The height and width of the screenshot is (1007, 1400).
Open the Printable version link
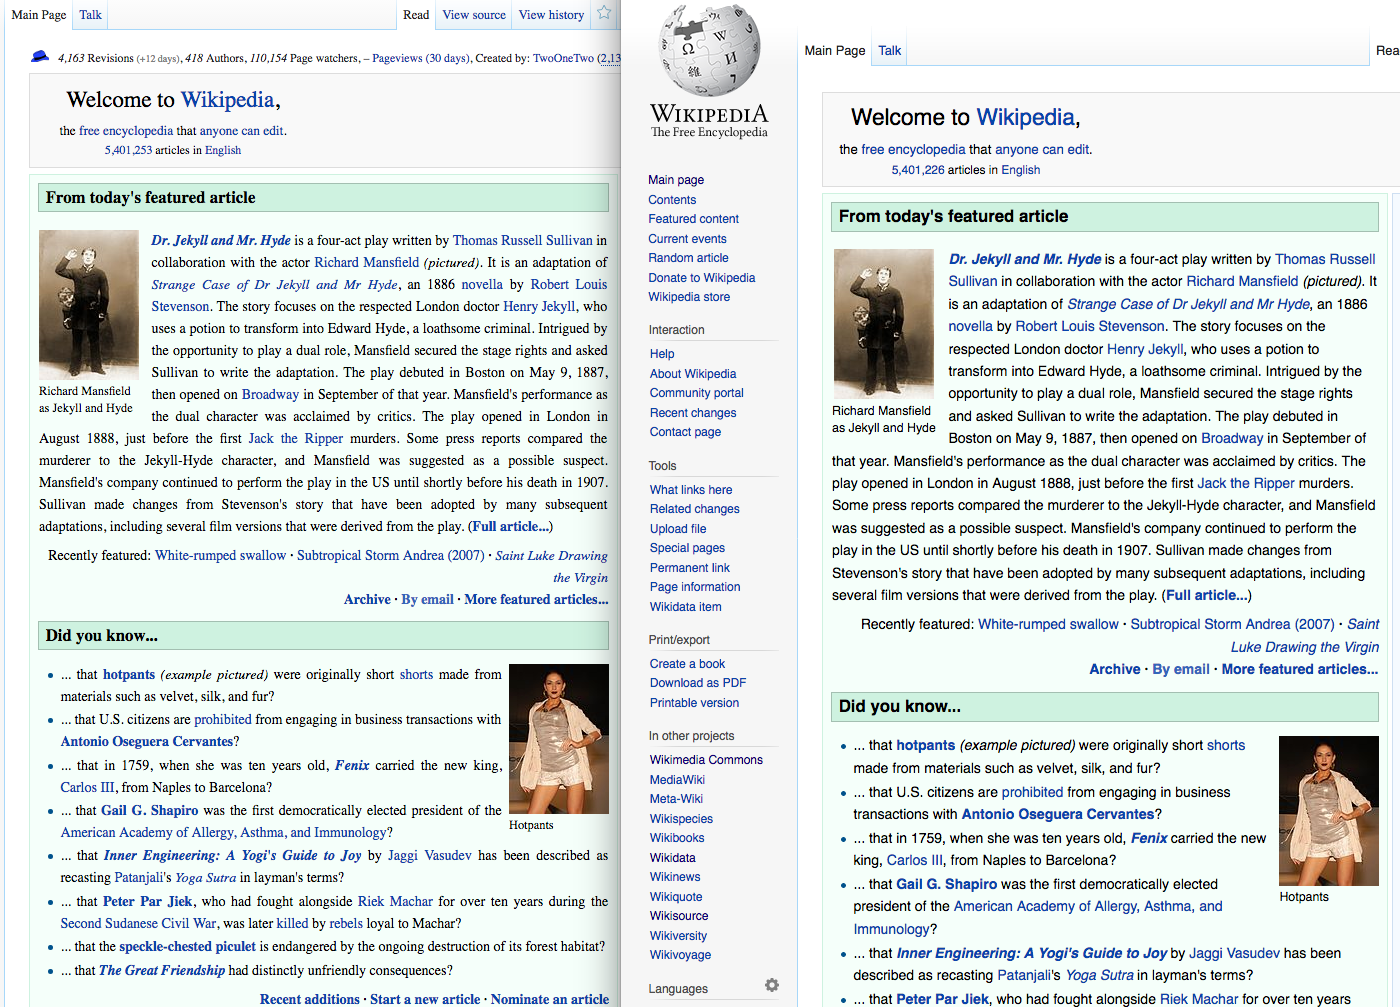(x=694, y=703)
